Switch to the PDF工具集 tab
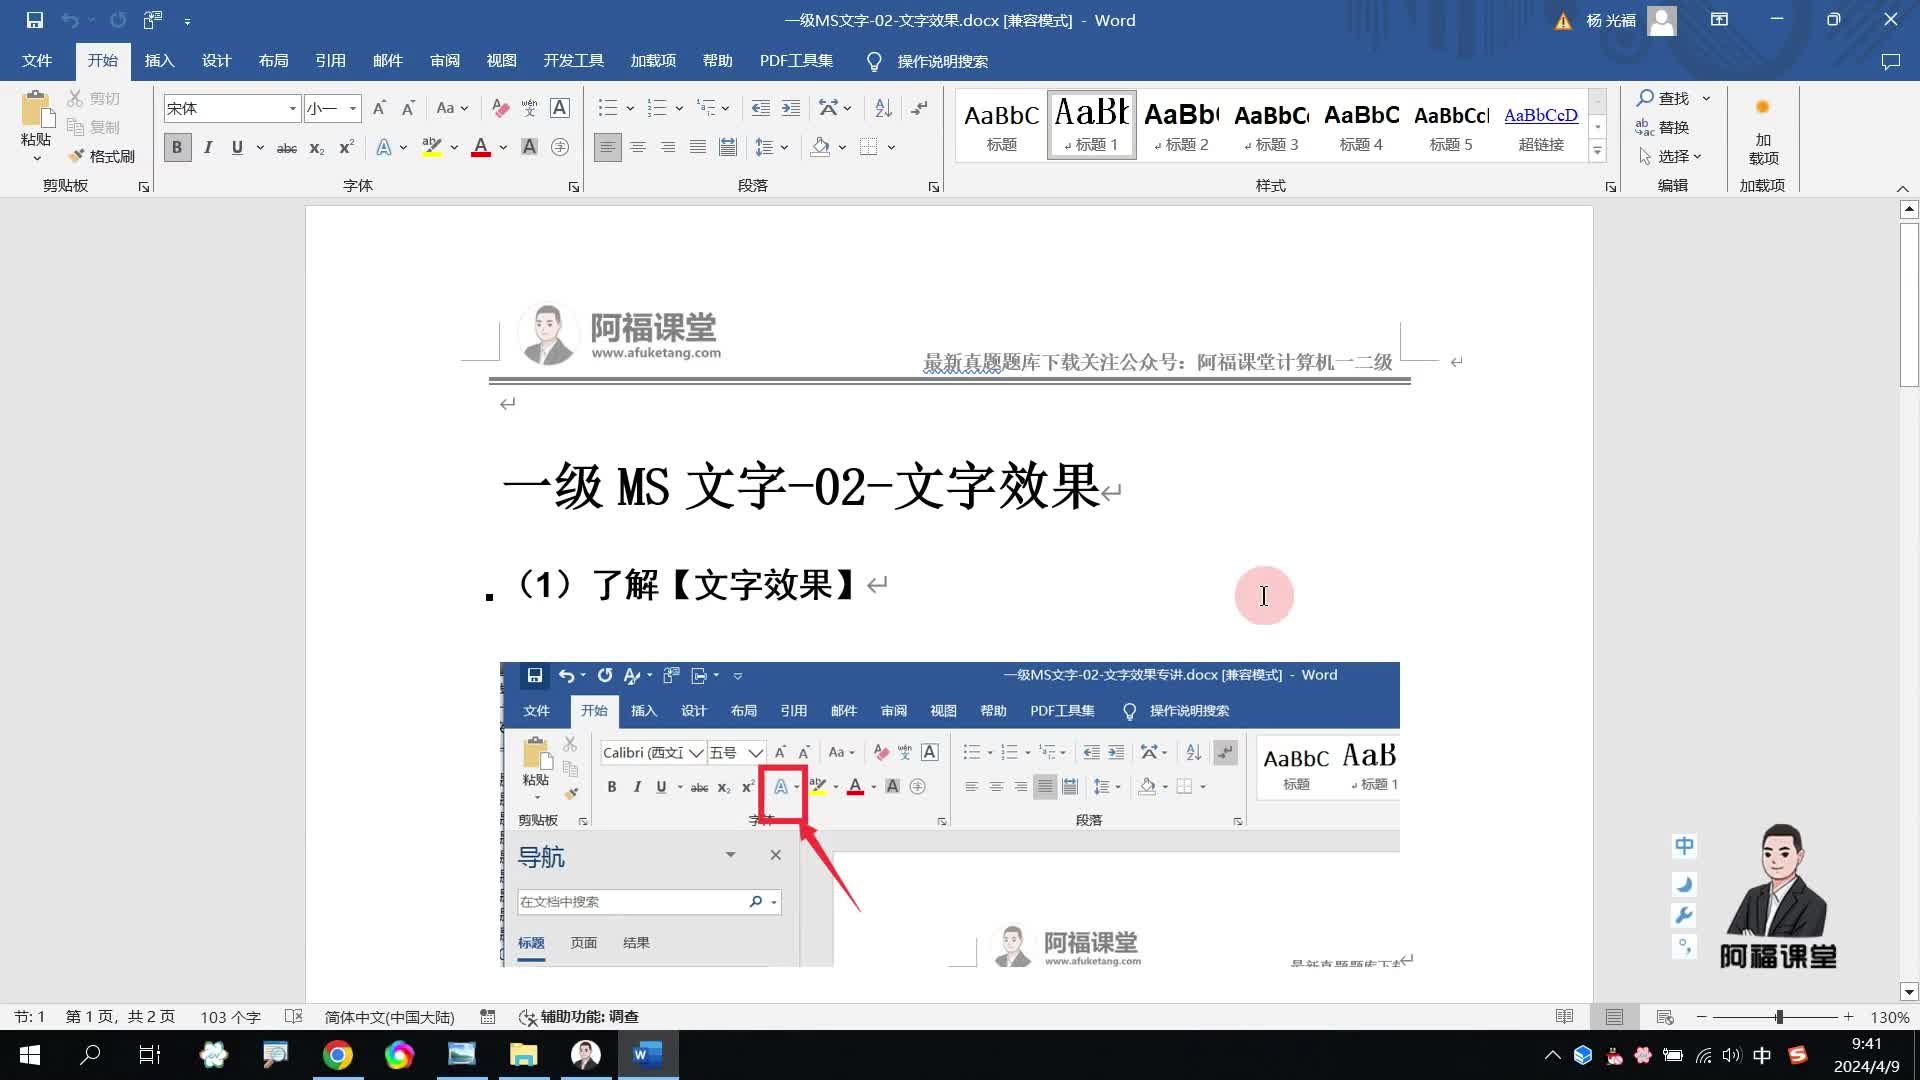Image resolution: width=1920 pixels, height=1080 pixels. point(796,61)
